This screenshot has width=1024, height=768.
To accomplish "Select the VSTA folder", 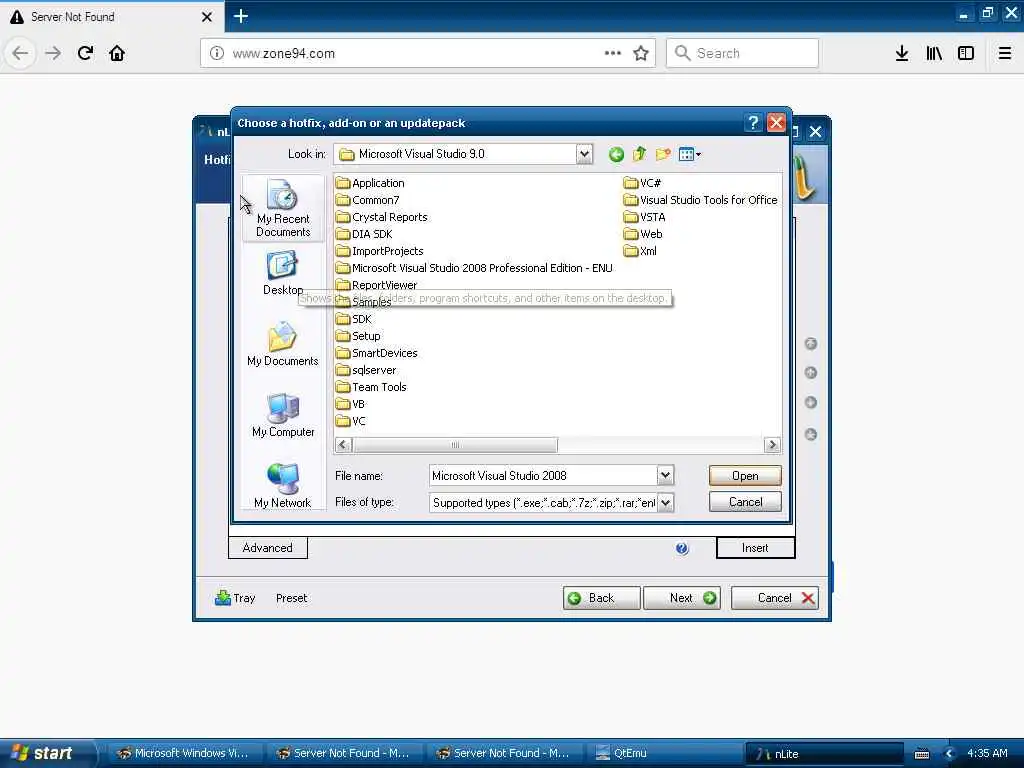I will point(645,217).
